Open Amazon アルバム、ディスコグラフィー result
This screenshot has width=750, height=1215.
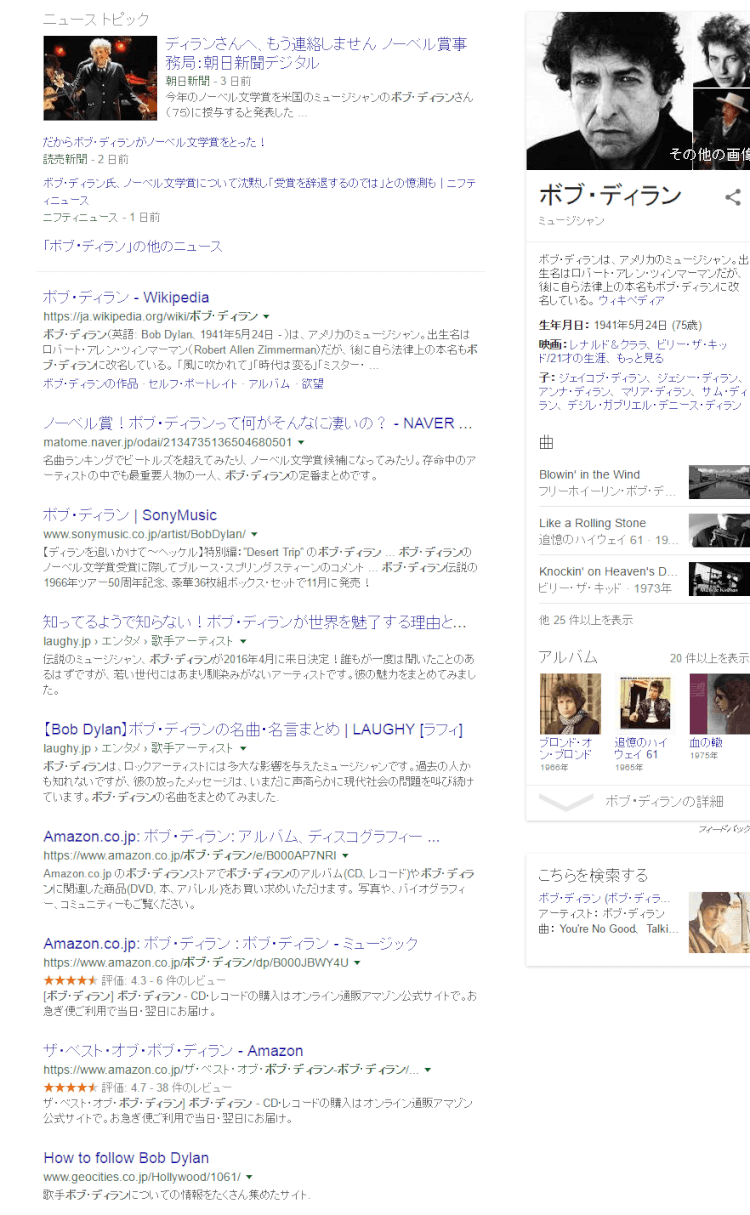[241, 837]
